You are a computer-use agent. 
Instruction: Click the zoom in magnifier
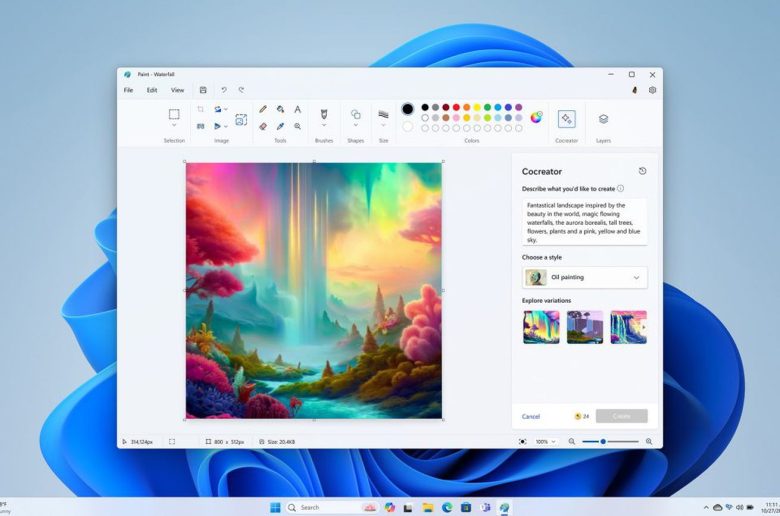[649, 441]
